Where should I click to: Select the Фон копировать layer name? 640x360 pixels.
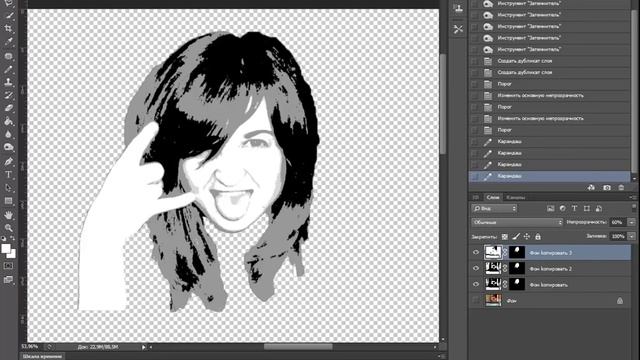coord(548,284)
